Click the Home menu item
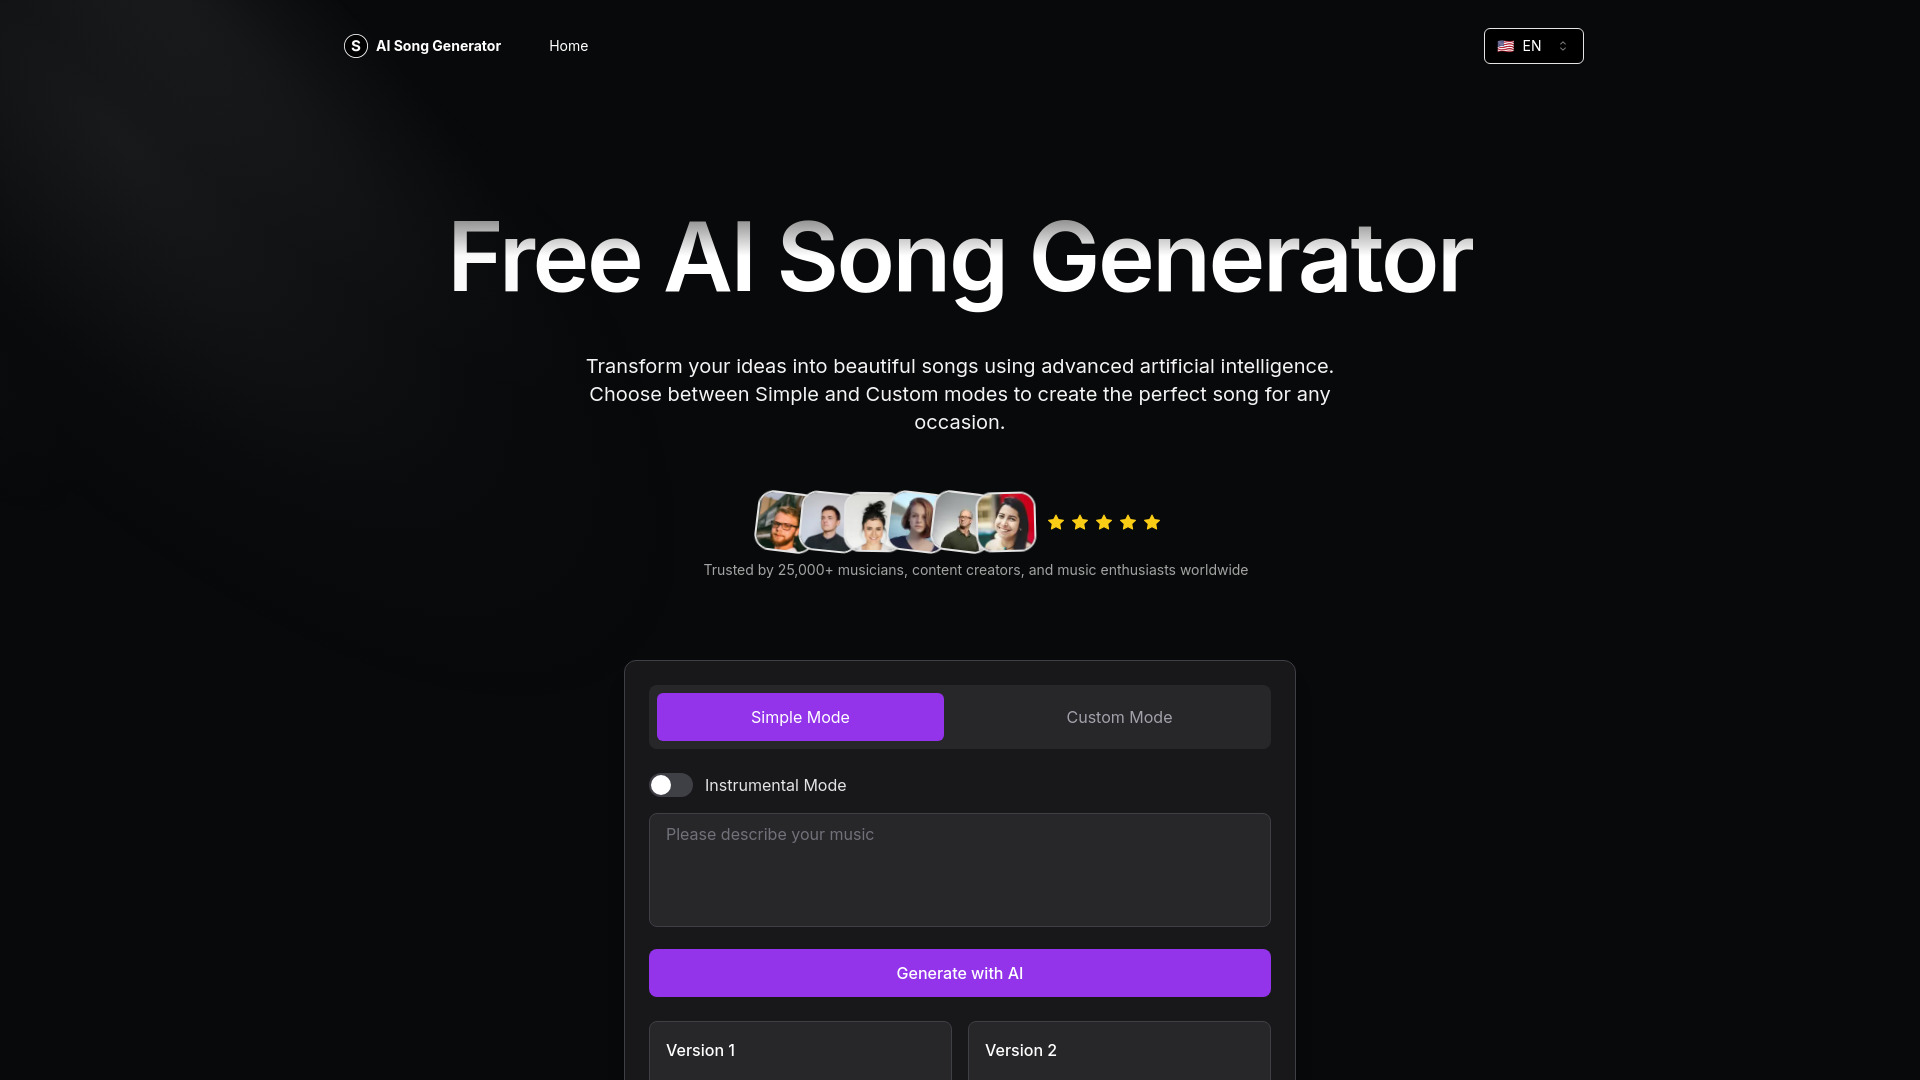Screen dimensions: 1920x1080 click(568, 45)
